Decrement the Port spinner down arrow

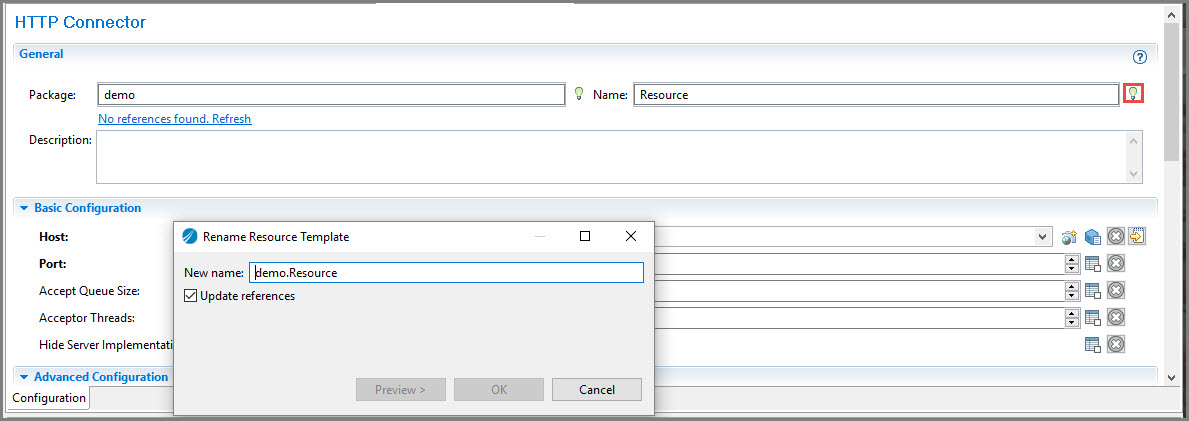click(1071, 269)
